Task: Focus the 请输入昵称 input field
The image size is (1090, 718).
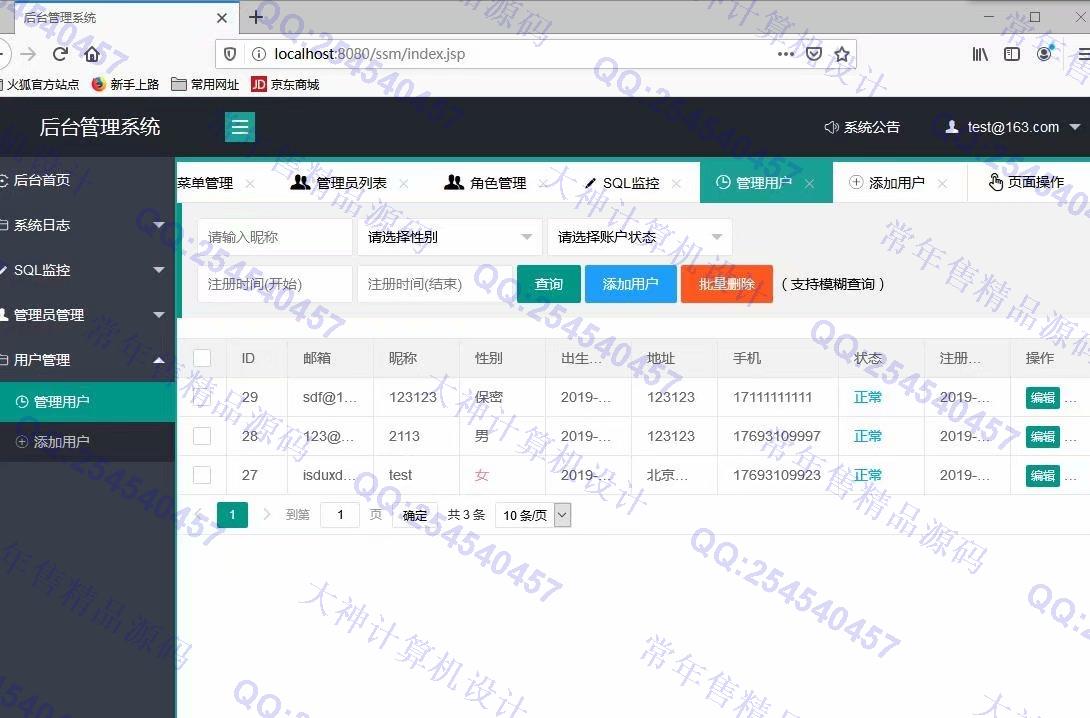Action: [x=275, y=237]
